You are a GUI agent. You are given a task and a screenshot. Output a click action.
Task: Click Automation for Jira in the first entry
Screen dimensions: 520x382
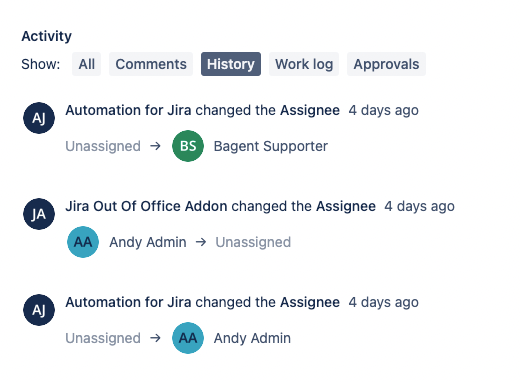[128, 110]
